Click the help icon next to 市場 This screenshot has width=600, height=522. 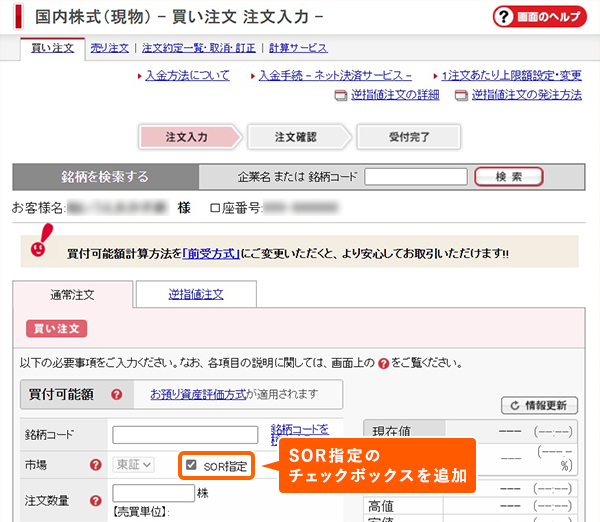click(96, 465)
